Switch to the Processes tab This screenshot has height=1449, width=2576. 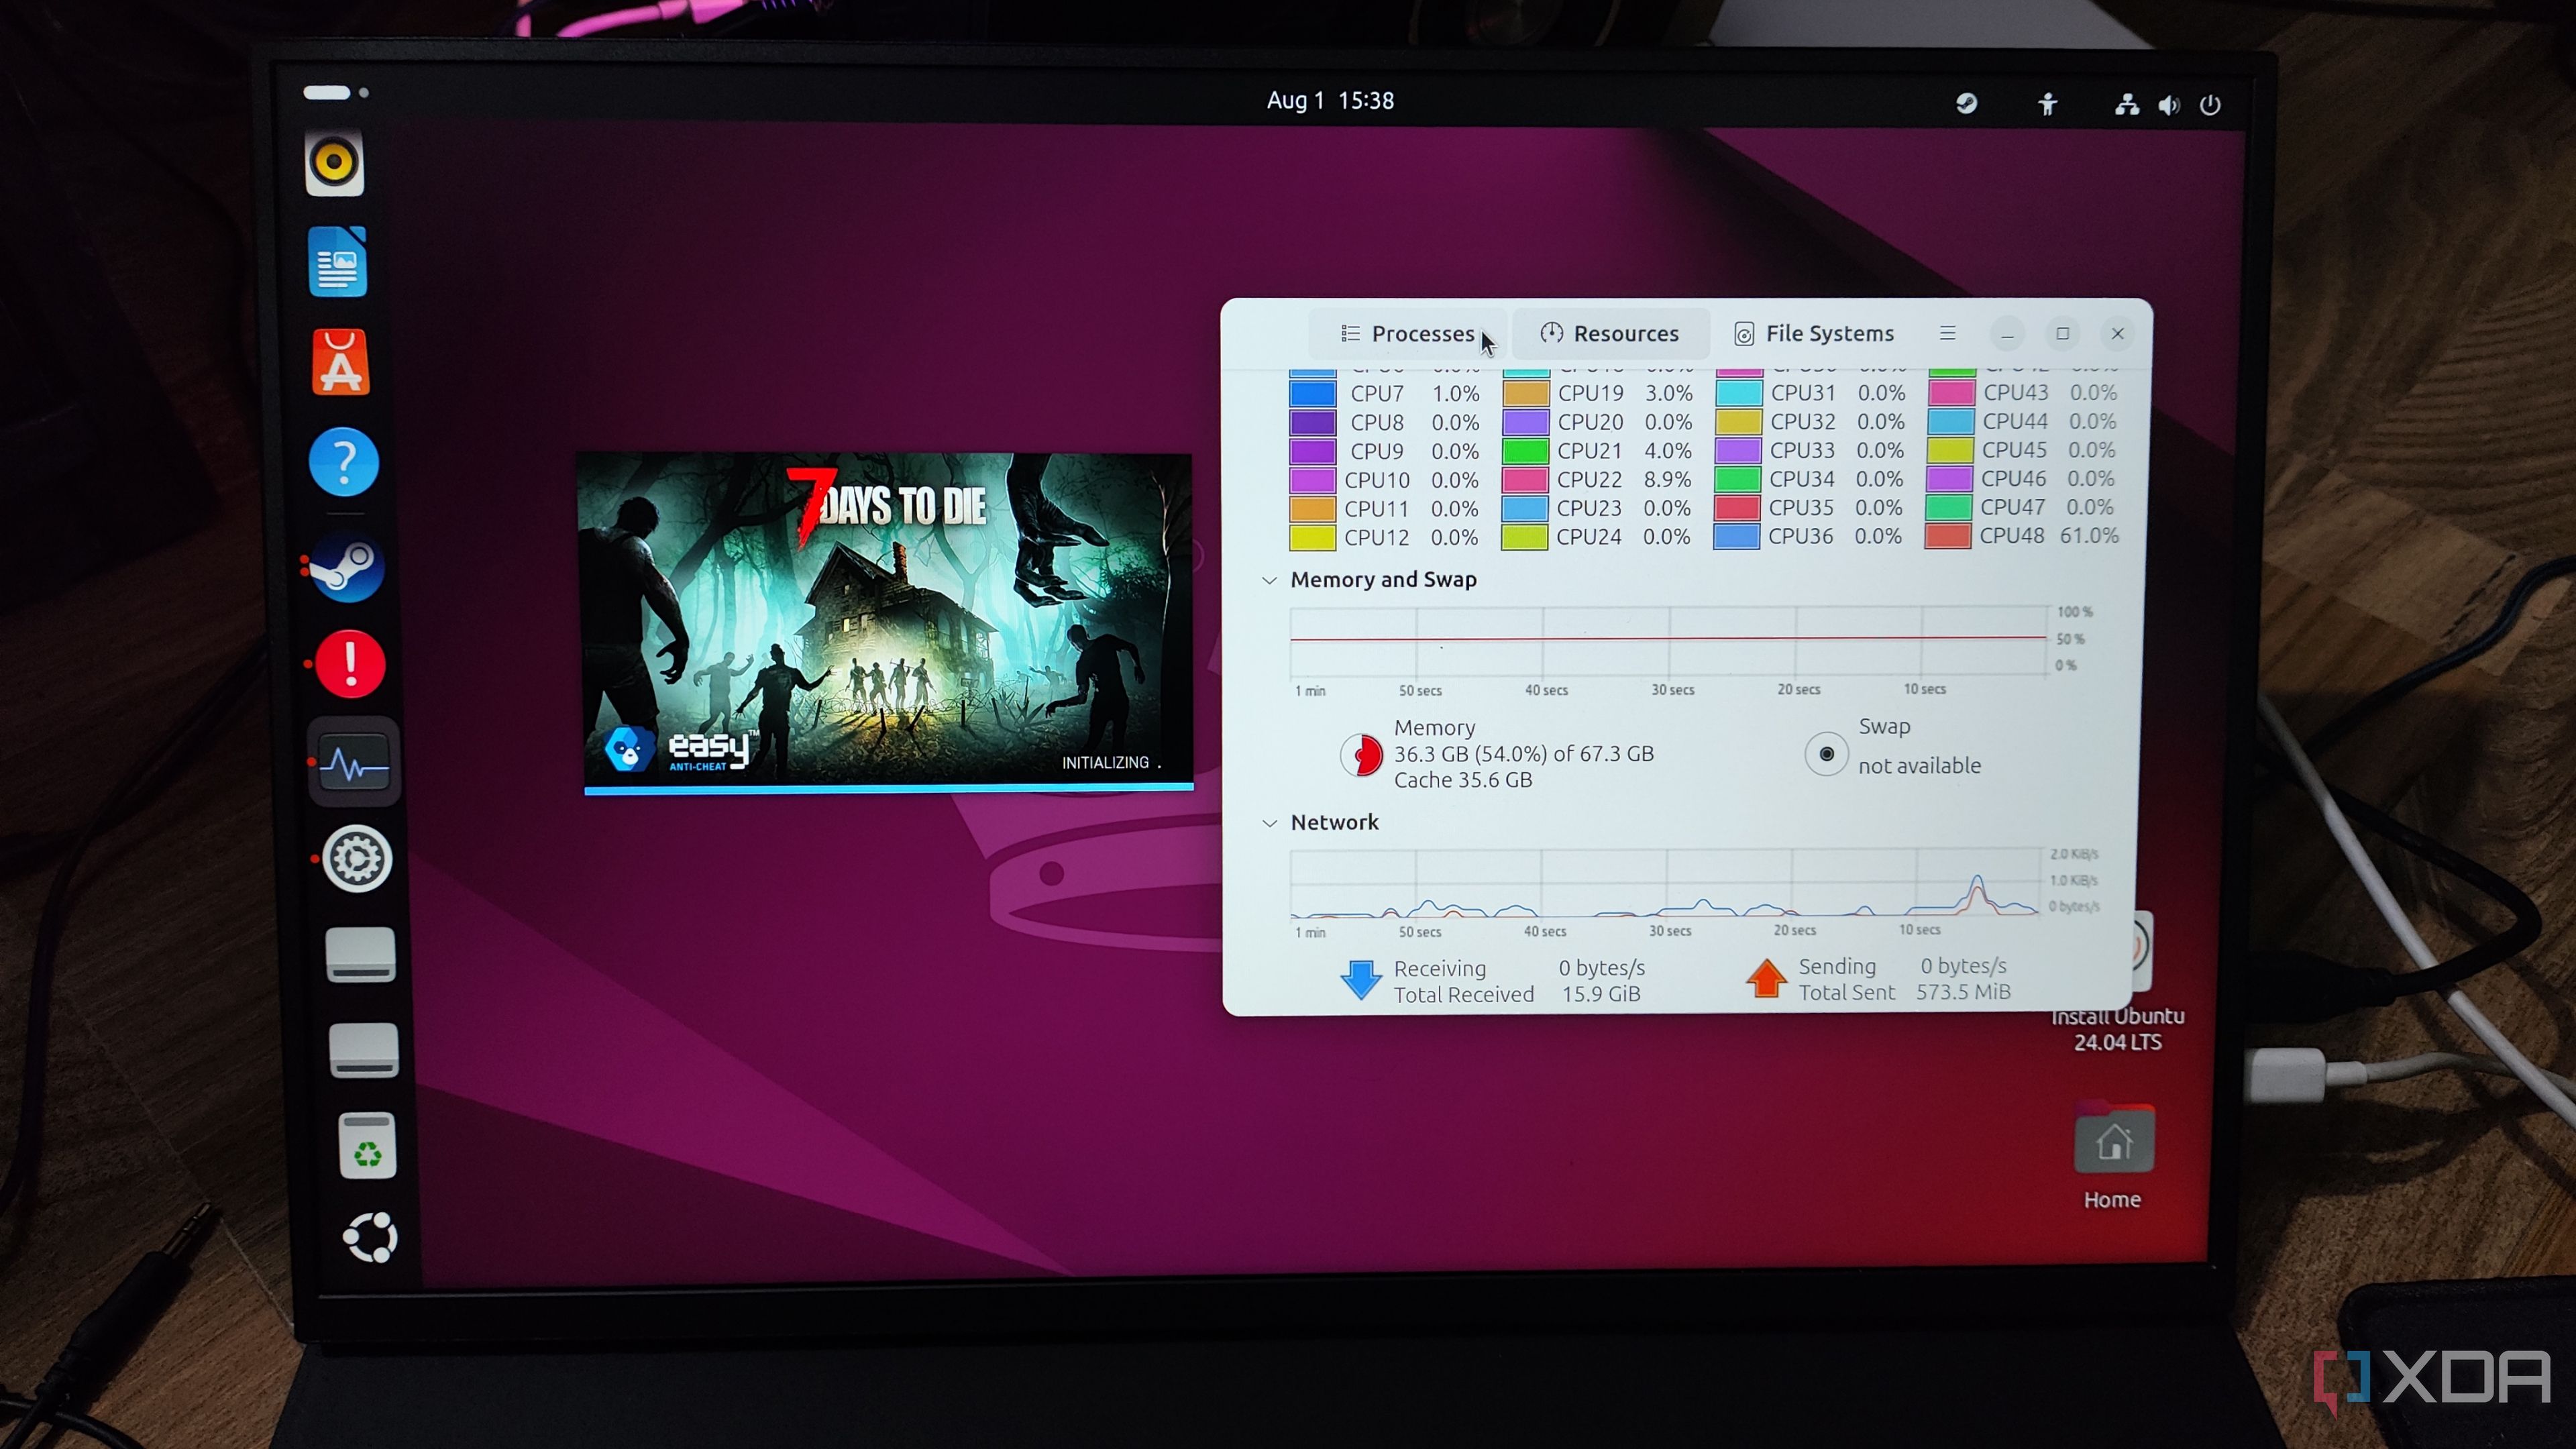(1407, 334)
